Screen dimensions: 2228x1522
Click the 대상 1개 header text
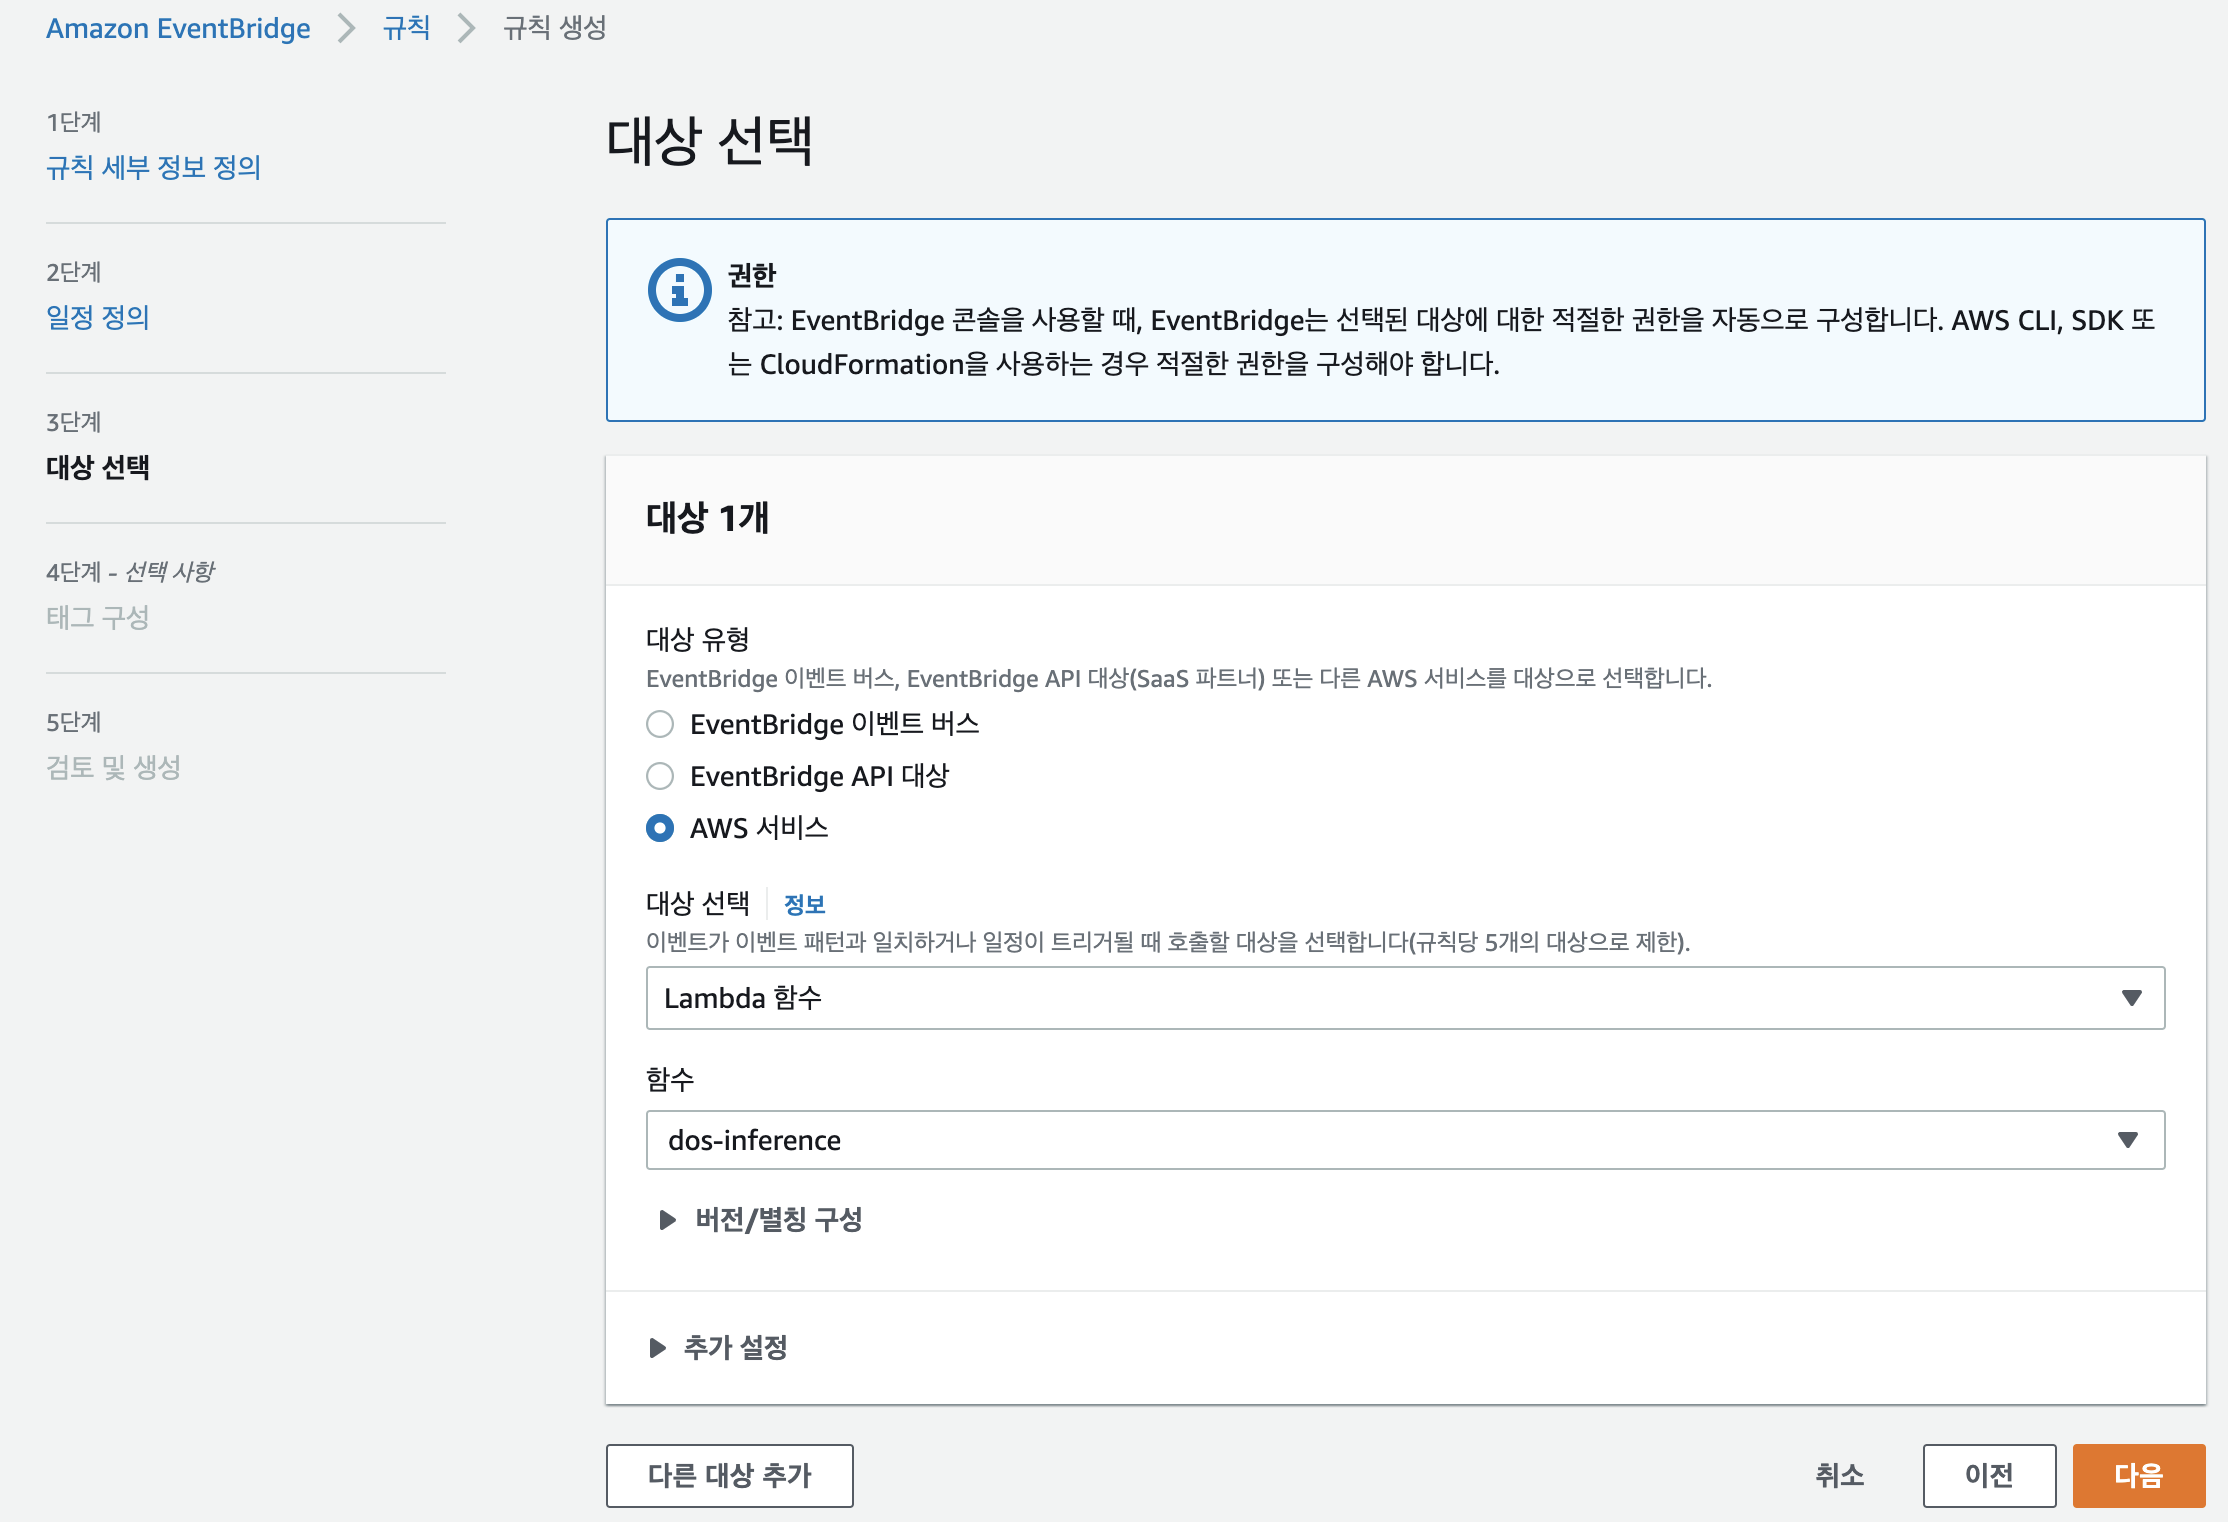(707, 518)
